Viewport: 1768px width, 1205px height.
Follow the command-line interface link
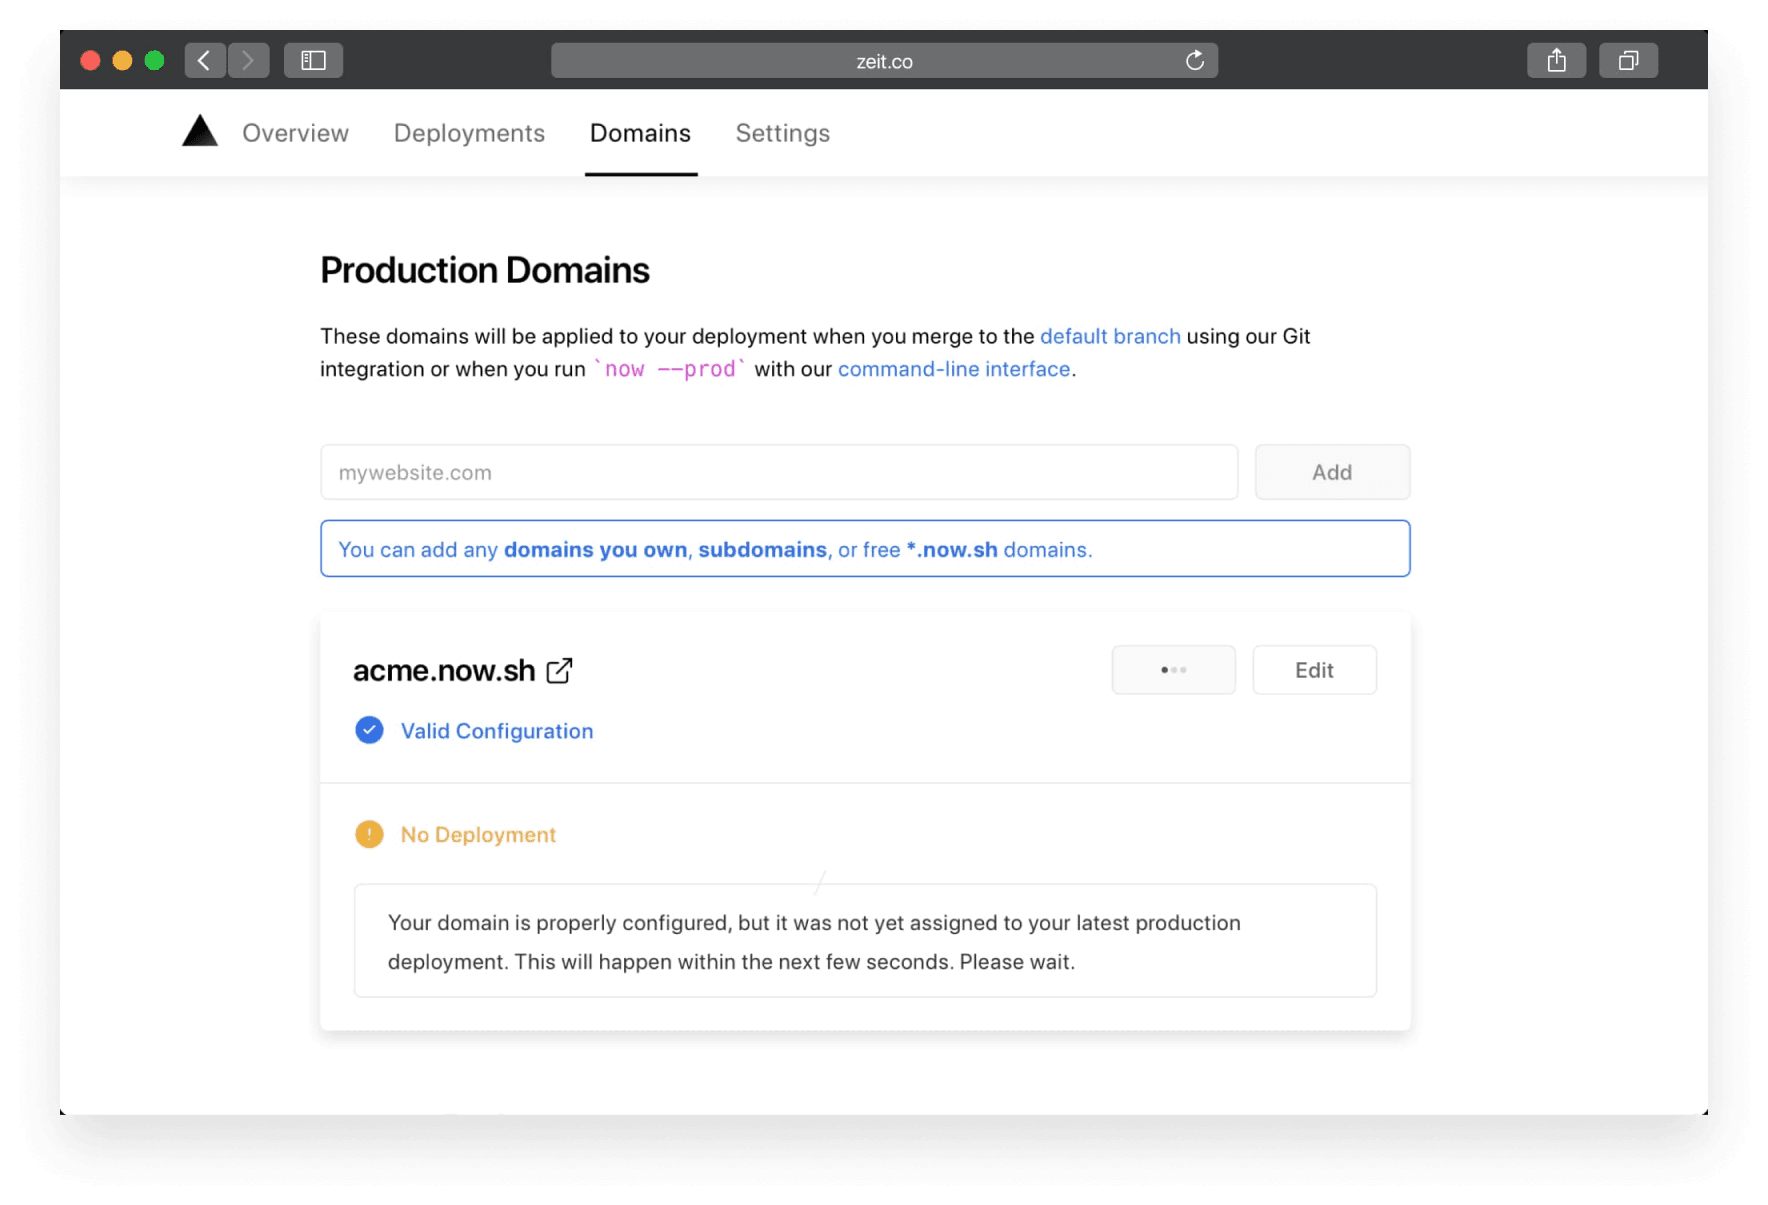pos(953,368)
